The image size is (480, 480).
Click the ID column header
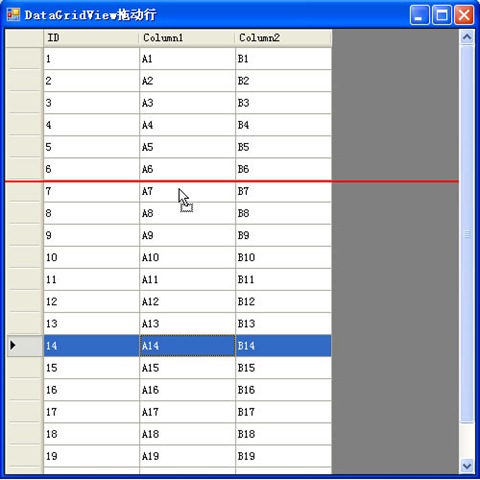[91, 38]
